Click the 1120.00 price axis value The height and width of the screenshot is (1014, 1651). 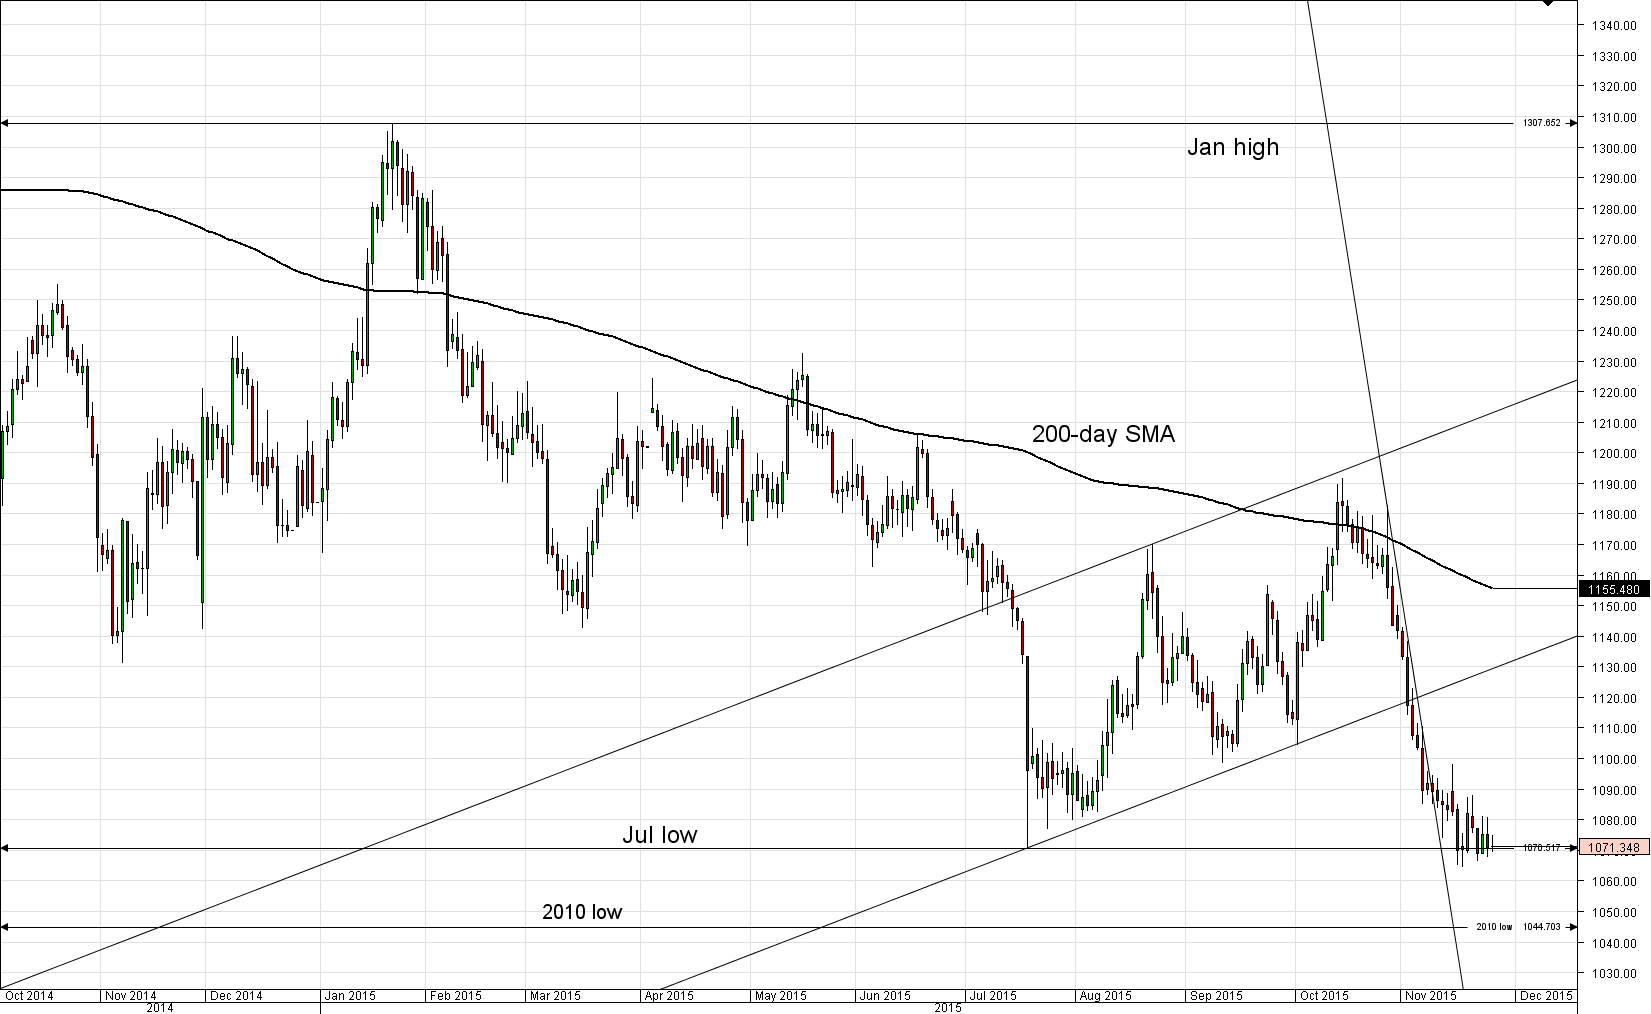coord(1616,698)
